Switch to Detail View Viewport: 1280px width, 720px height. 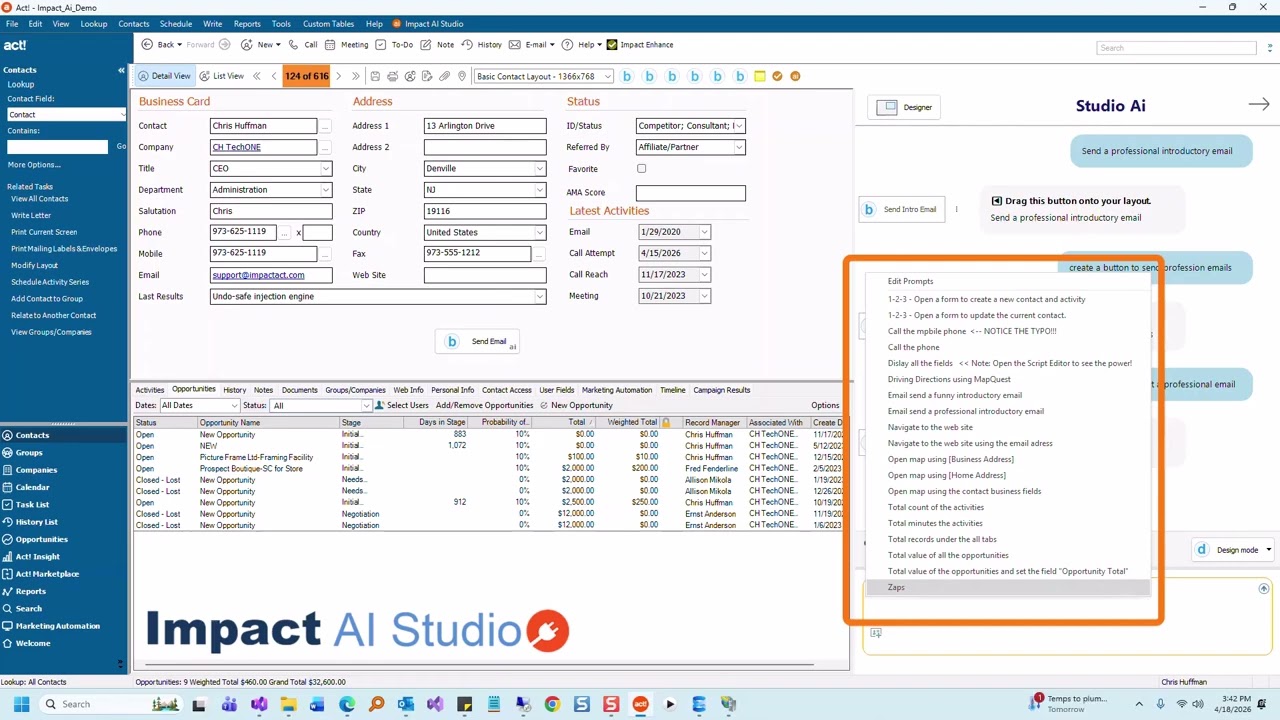(164, 76)
